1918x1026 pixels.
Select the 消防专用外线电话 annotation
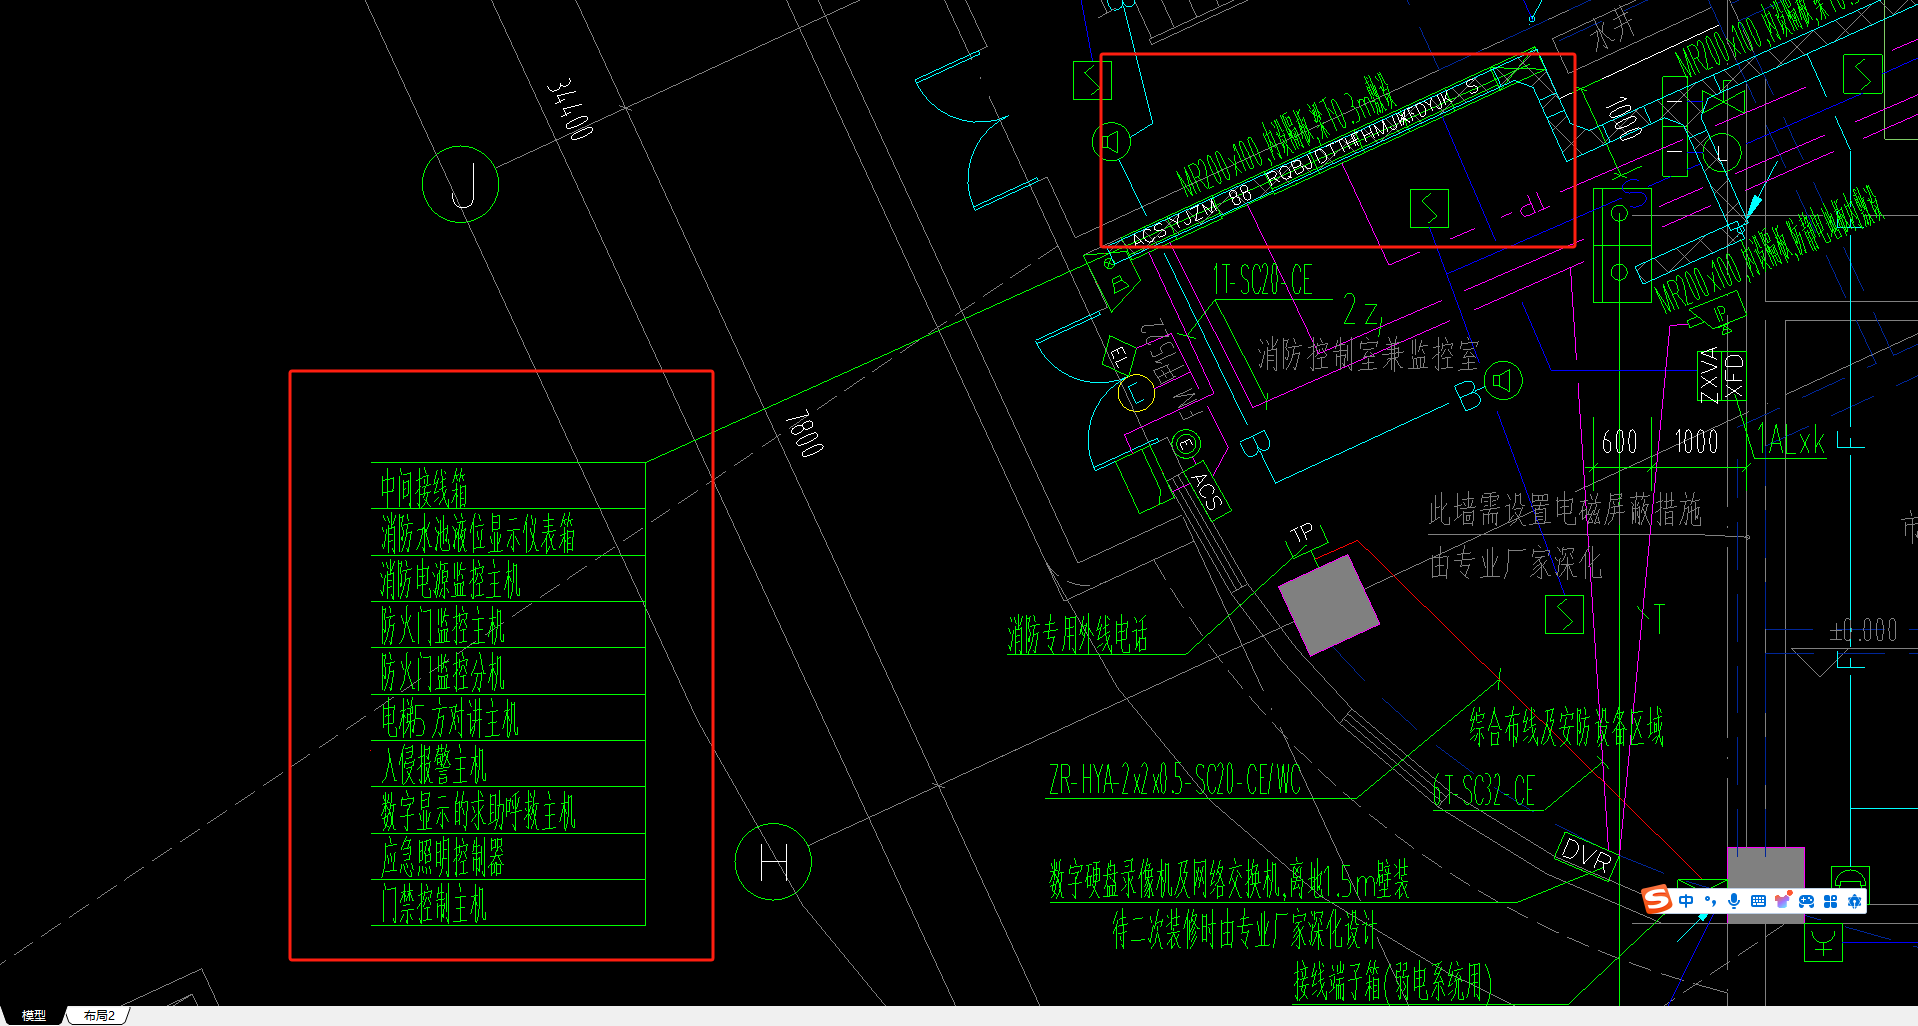(x=1078, y=635)
